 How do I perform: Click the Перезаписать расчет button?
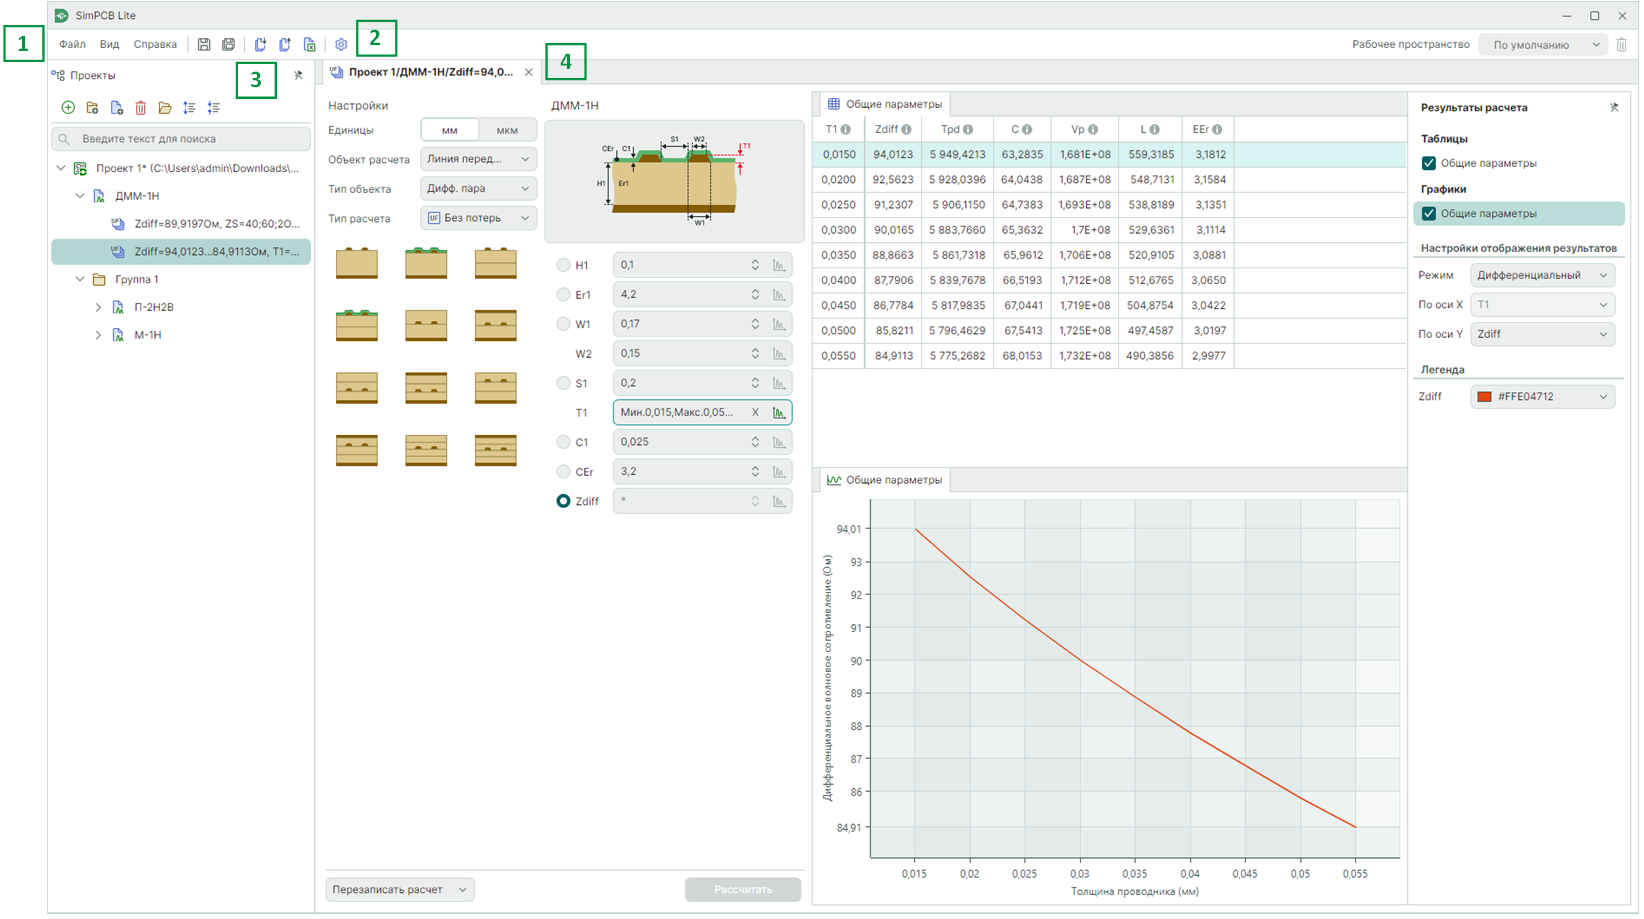pos(399,890)
